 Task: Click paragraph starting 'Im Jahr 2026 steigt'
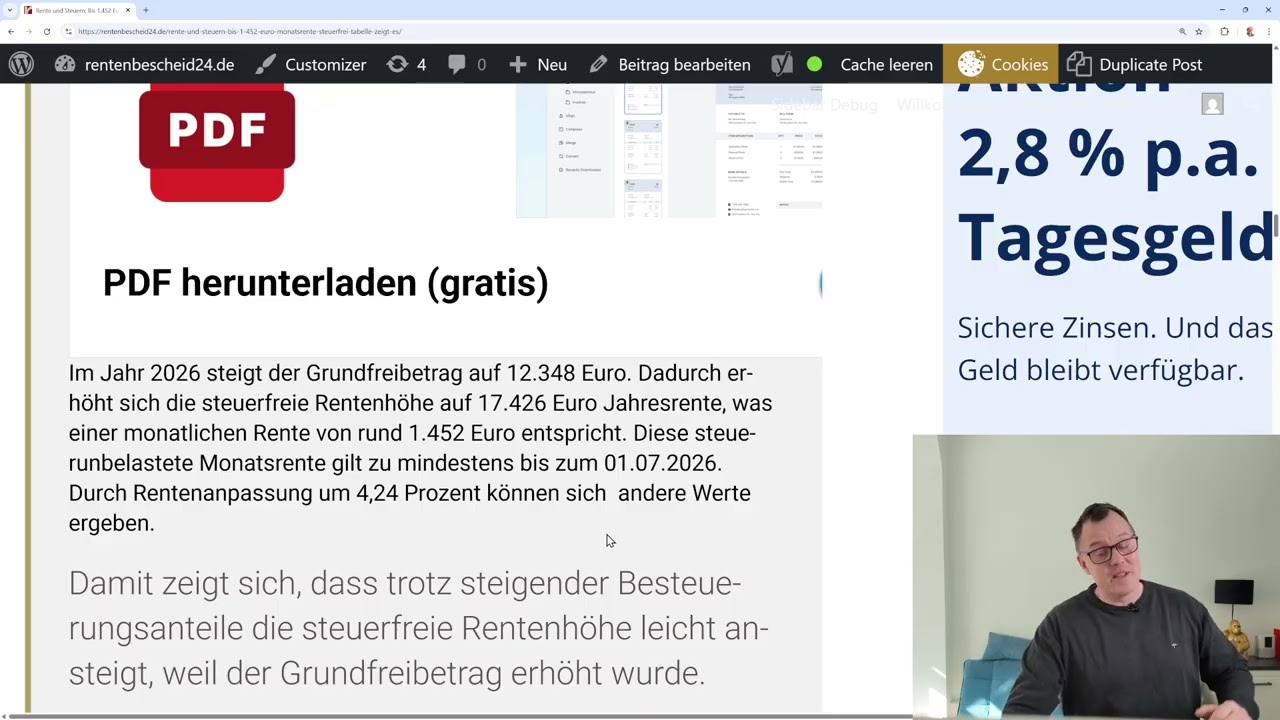[x=420, y=448]
